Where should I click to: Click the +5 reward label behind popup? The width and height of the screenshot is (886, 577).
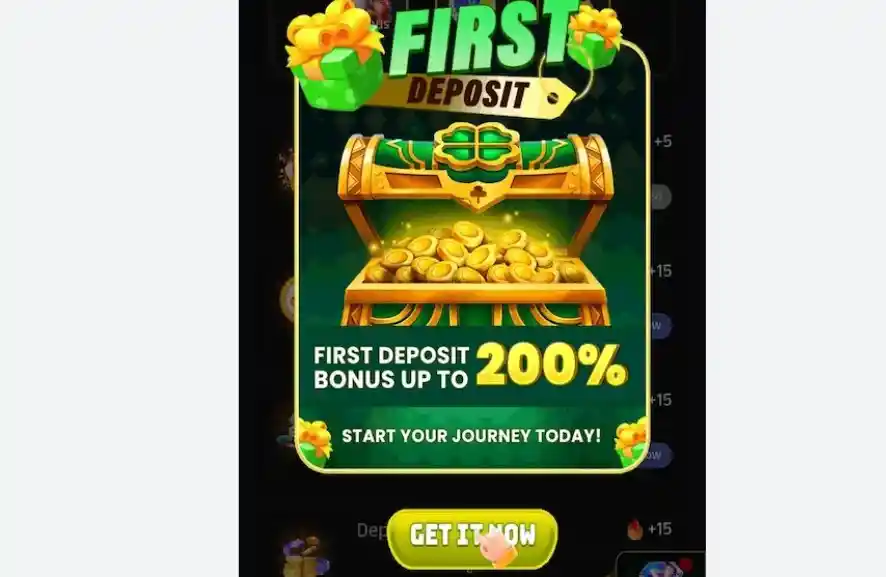pos(662,141)
